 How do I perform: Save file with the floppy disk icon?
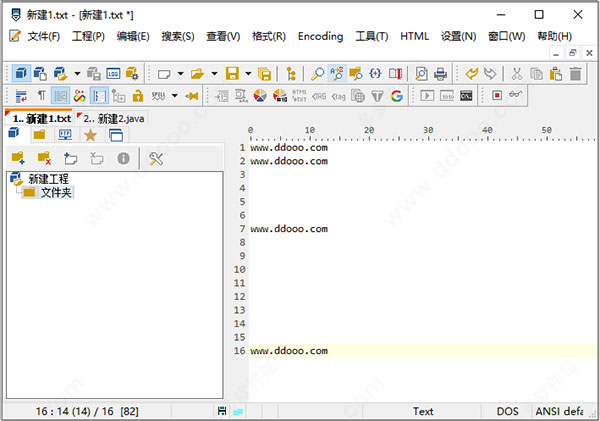pyautogui.click(x=232, y=73)
